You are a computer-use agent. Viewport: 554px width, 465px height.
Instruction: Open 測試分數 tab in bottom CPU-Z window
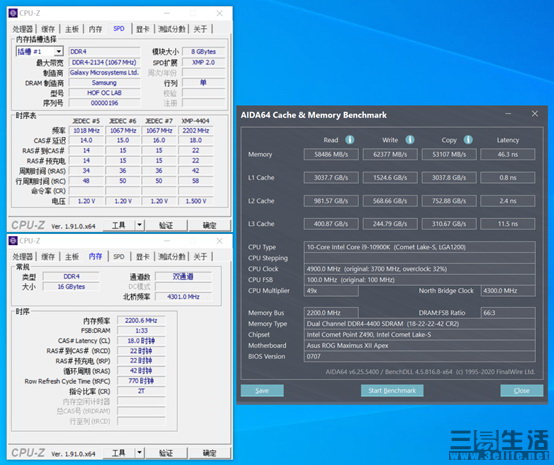tap(172, 257)
